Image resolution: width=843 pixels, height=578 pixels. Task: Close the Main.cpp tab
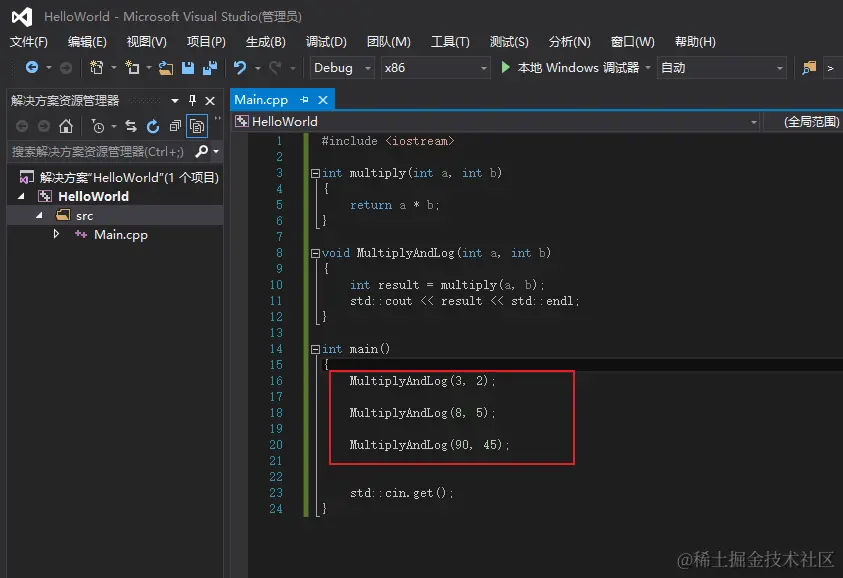[x=323, y=99]
